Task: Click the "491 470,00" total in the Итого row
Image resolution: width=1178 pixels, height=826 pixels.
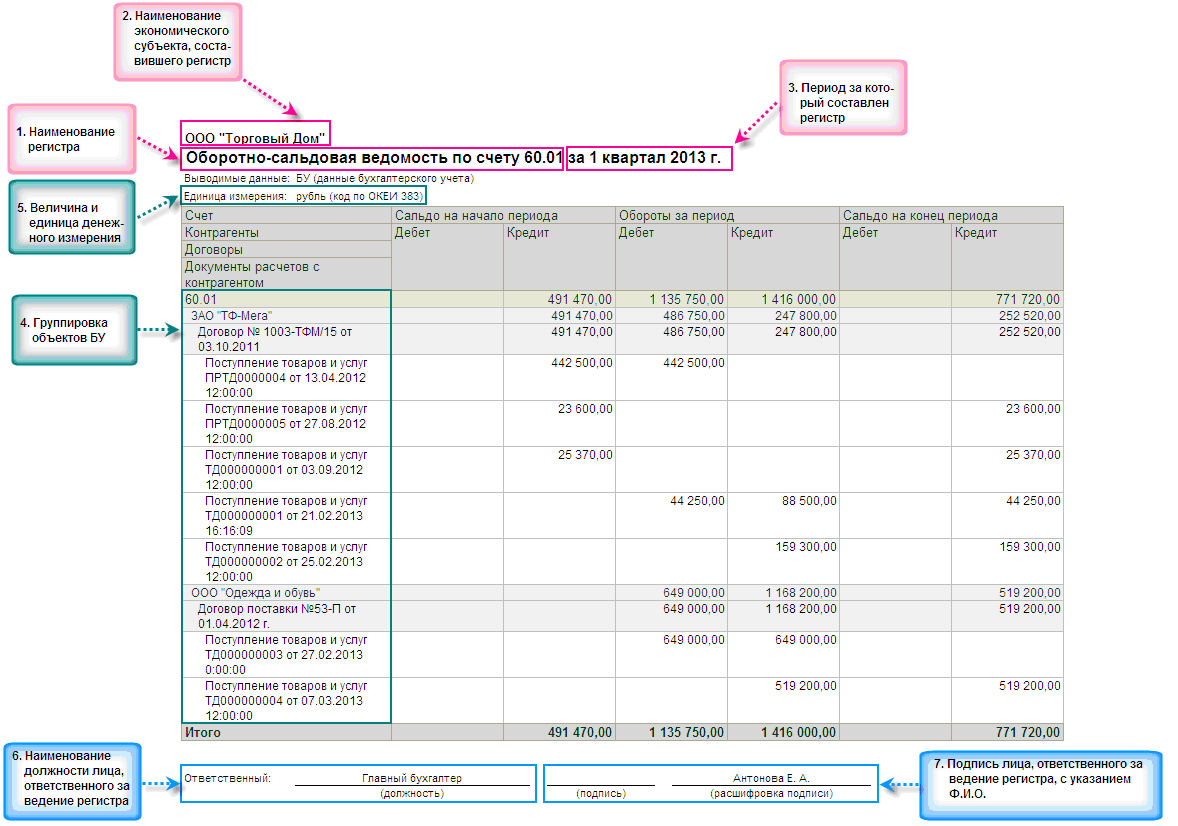Action: (580, 732)
